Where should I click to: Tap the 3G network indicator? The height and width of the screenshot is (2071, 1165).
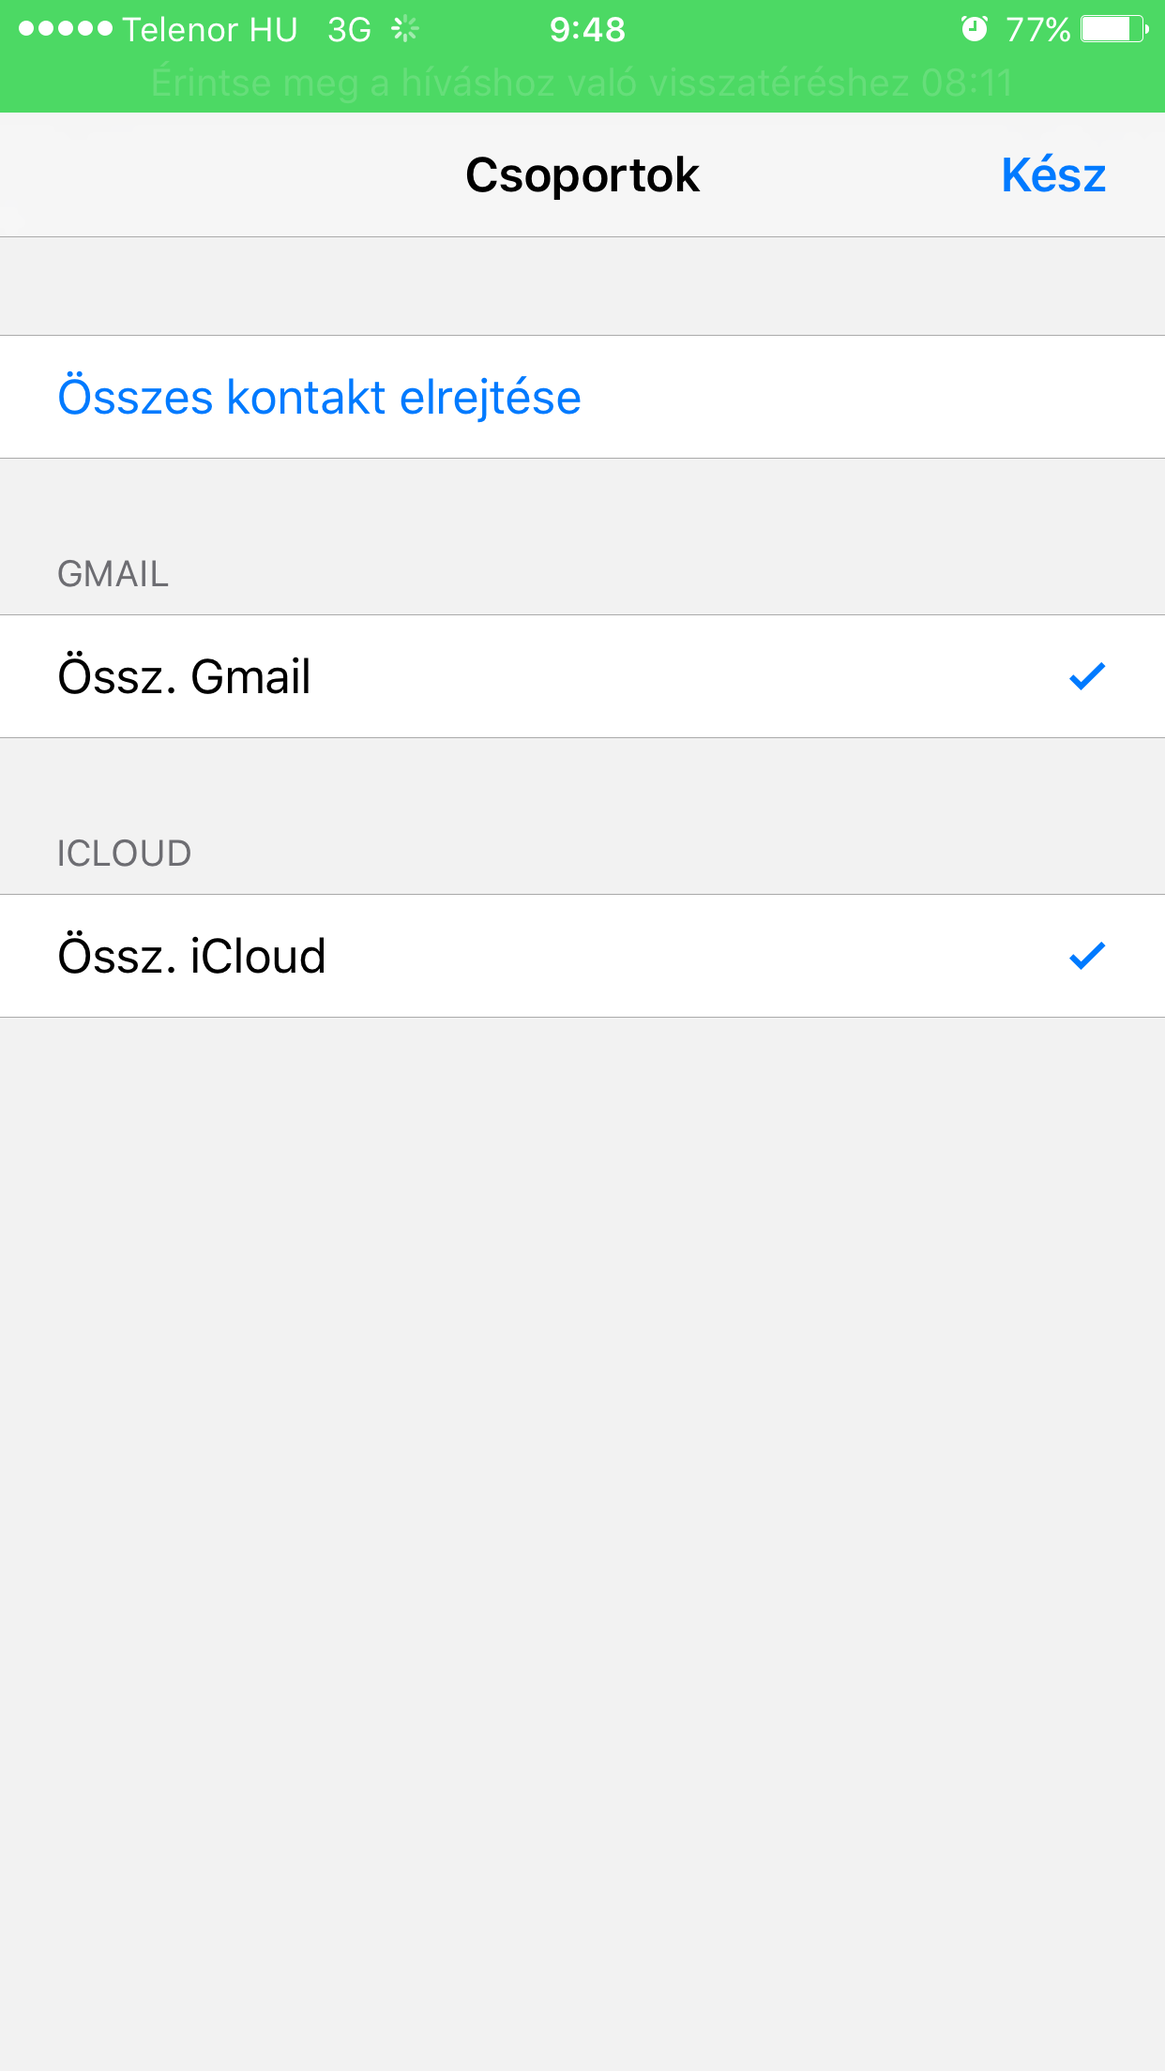[x=350, y=30]
